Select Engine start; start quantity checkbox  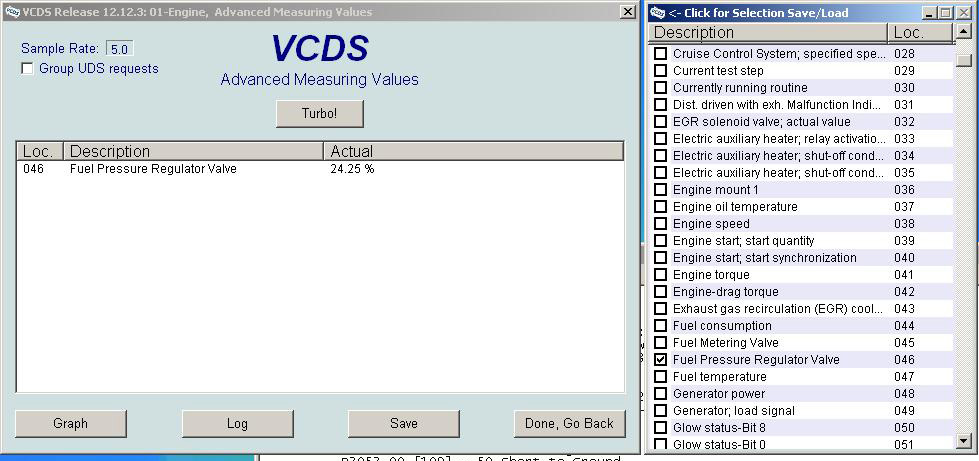coord(660,241)
